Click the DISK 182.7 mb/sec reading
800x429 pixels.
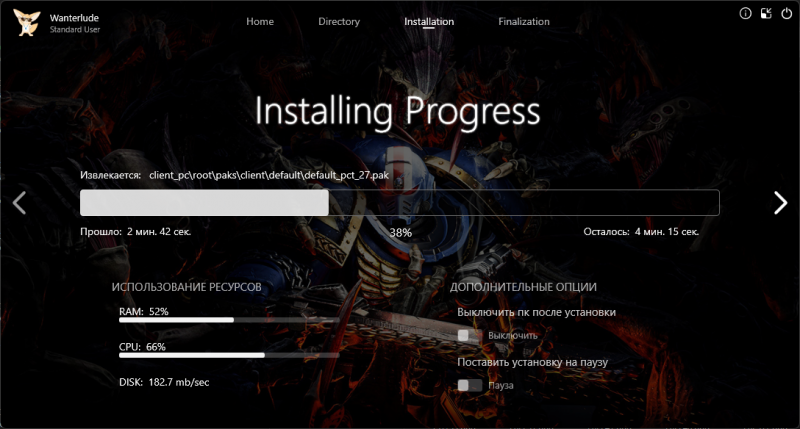pos(164,382)
